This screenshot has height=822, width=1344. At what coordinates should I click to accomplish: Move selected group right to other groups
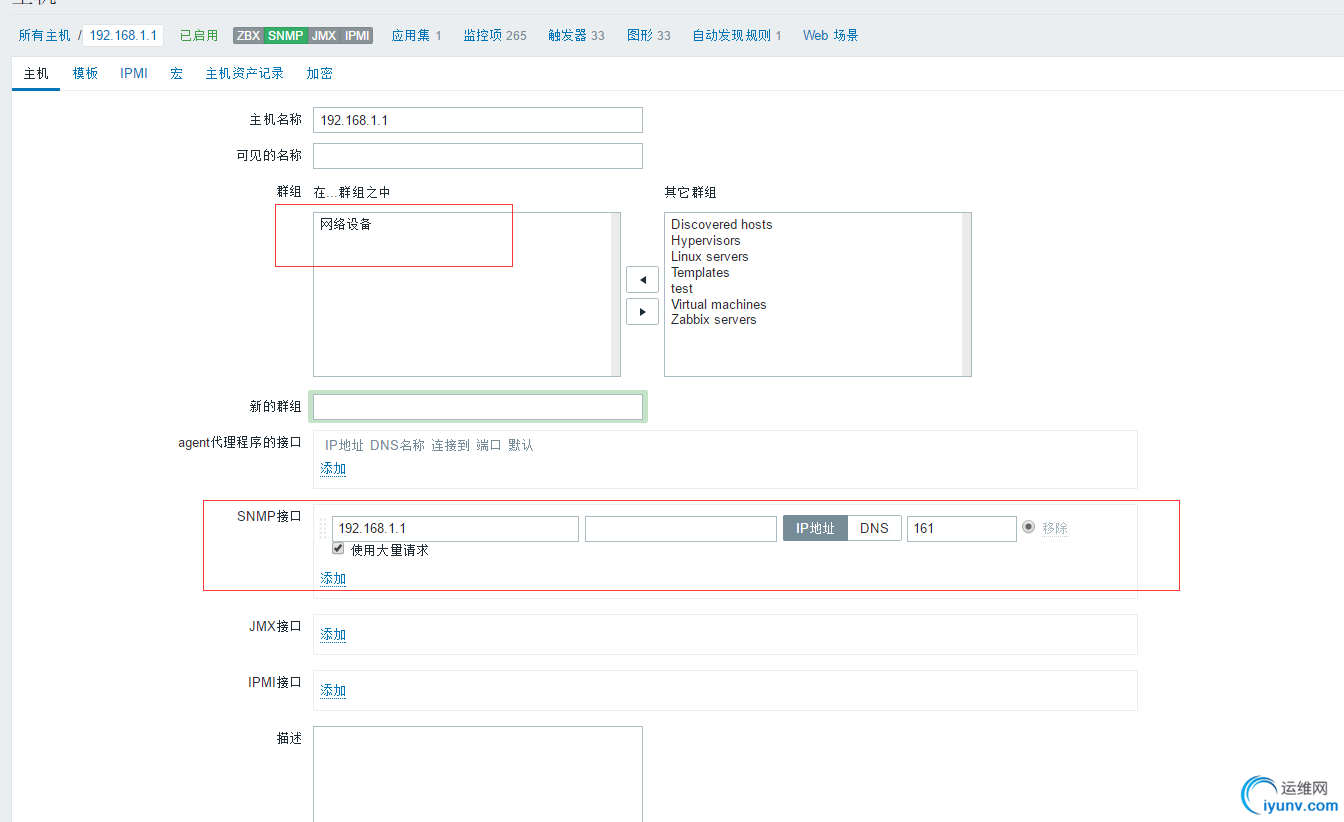[642, 312]
